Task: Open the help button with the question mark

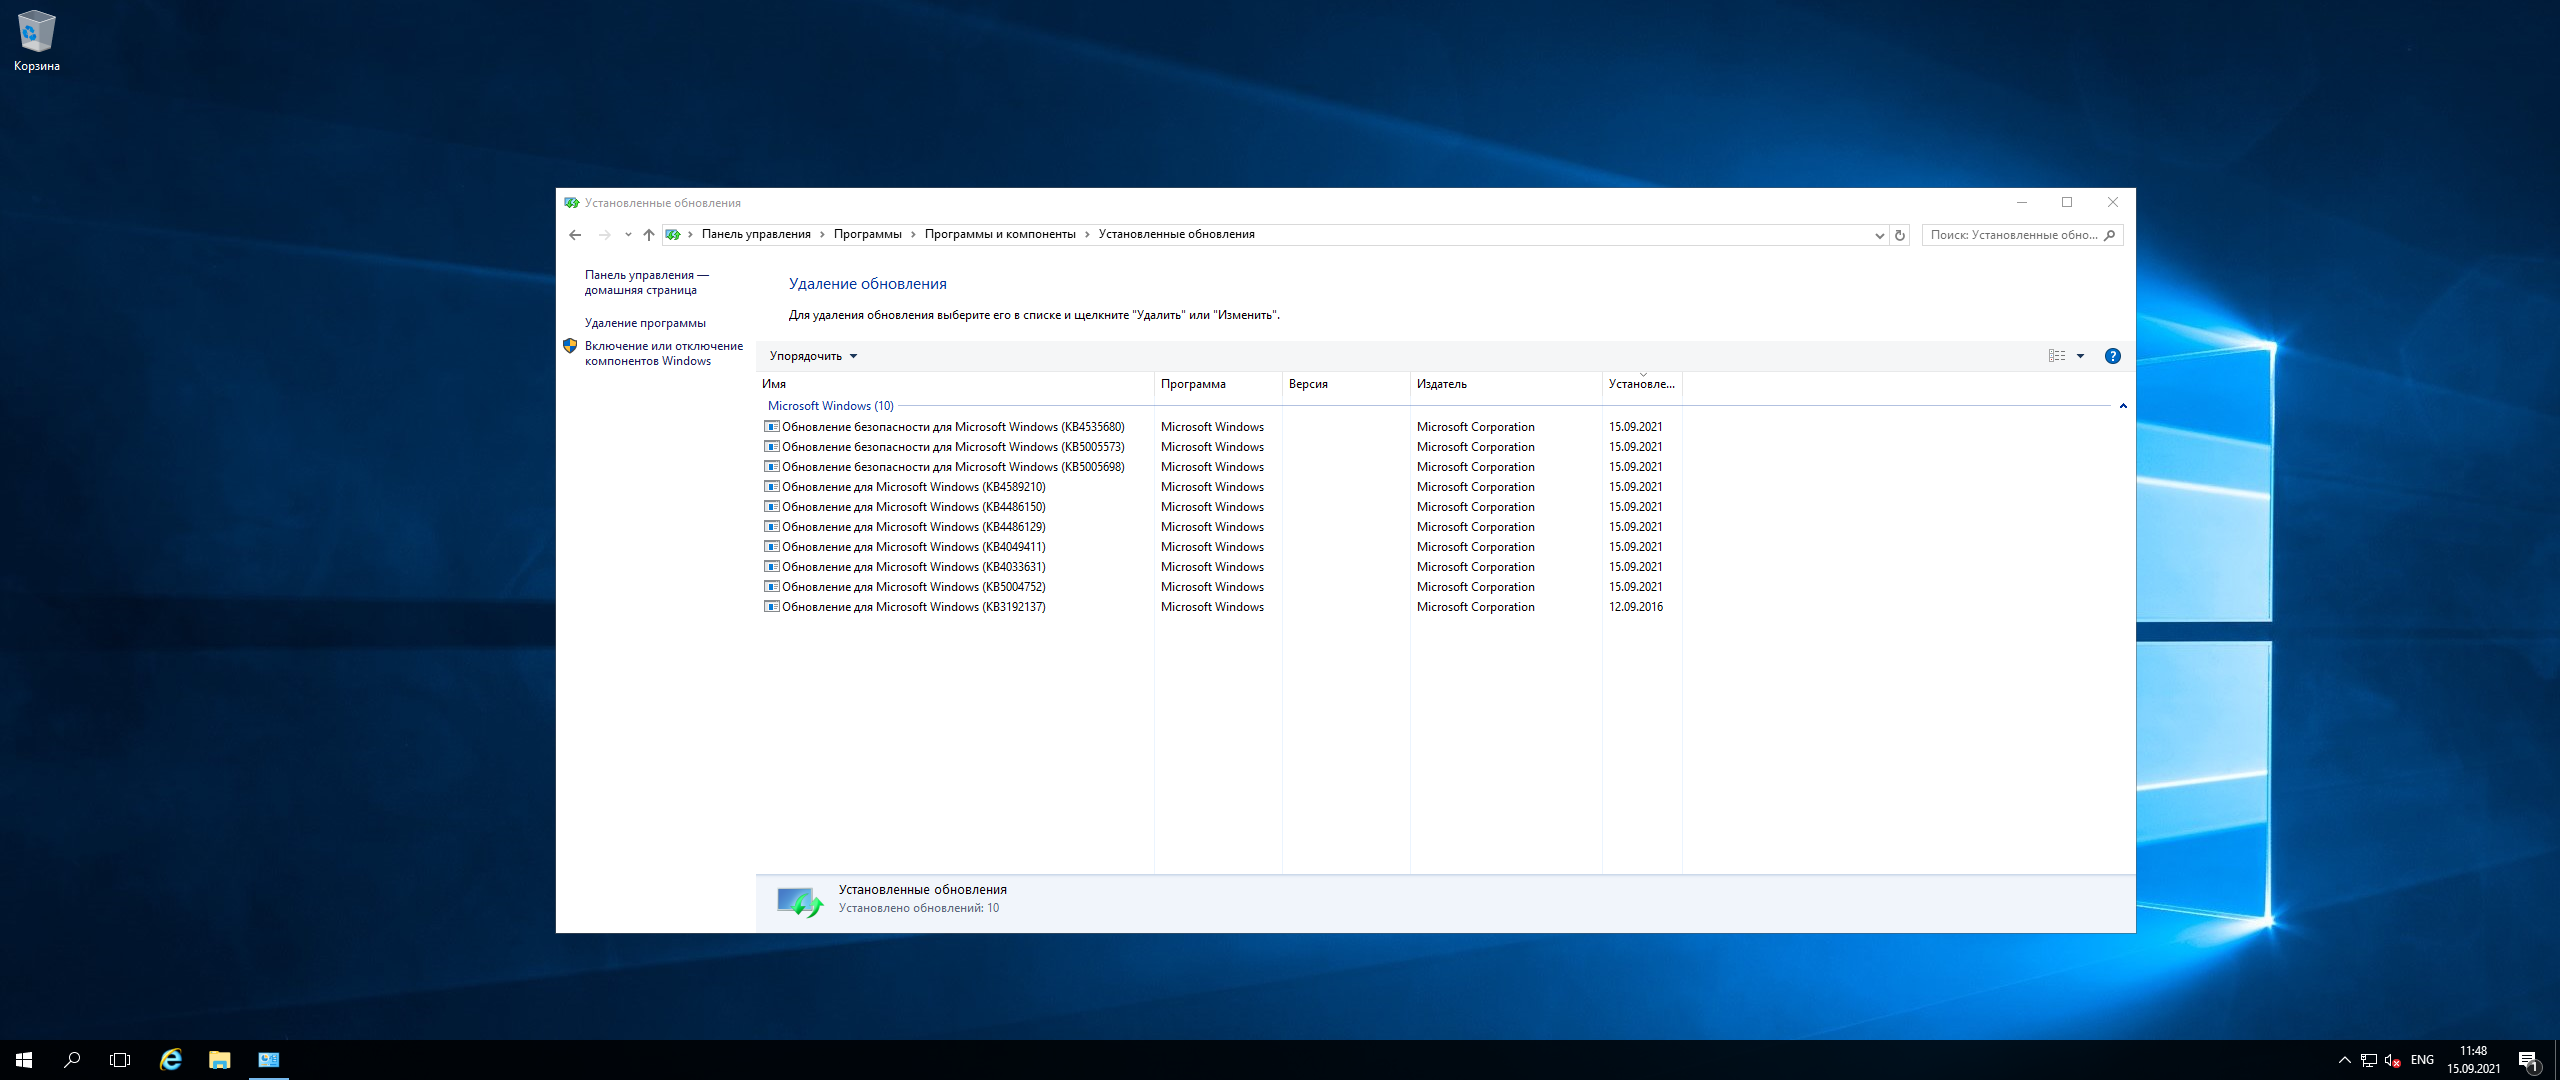Action: (2113, 356)
